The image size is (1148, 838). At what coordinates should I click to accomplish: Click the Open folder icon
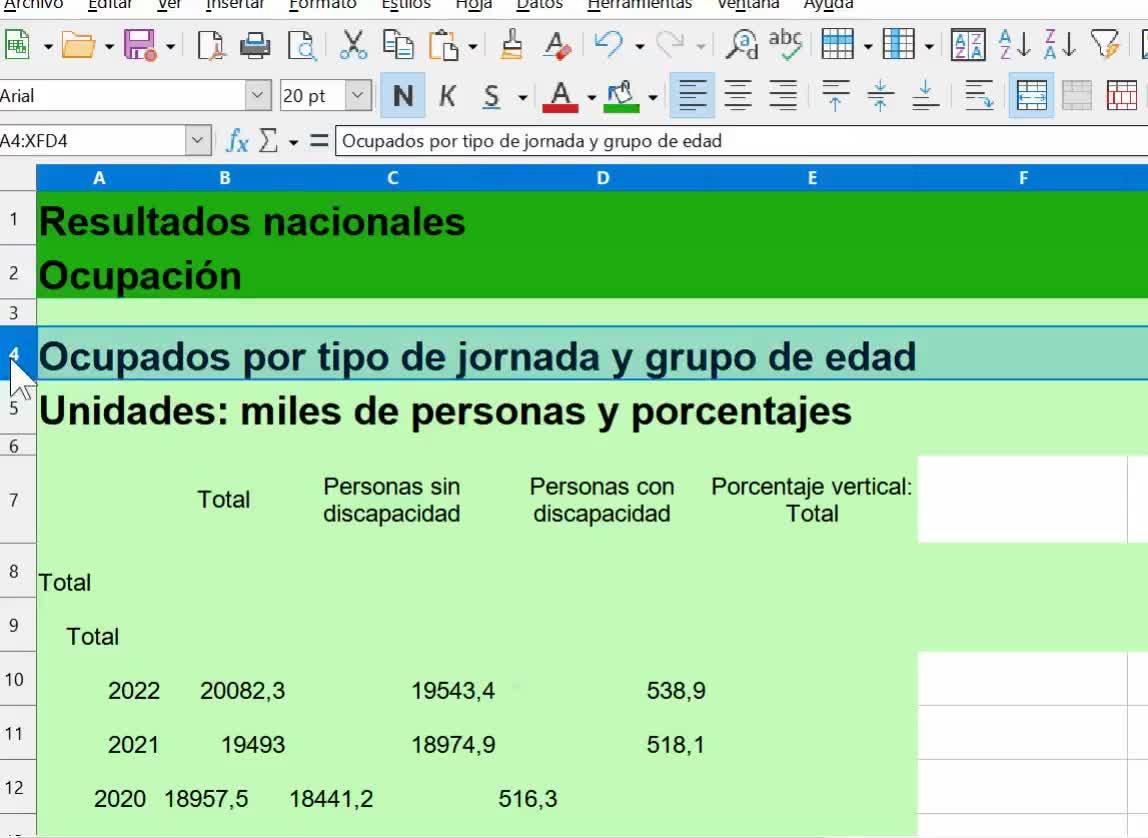[78, 45]
